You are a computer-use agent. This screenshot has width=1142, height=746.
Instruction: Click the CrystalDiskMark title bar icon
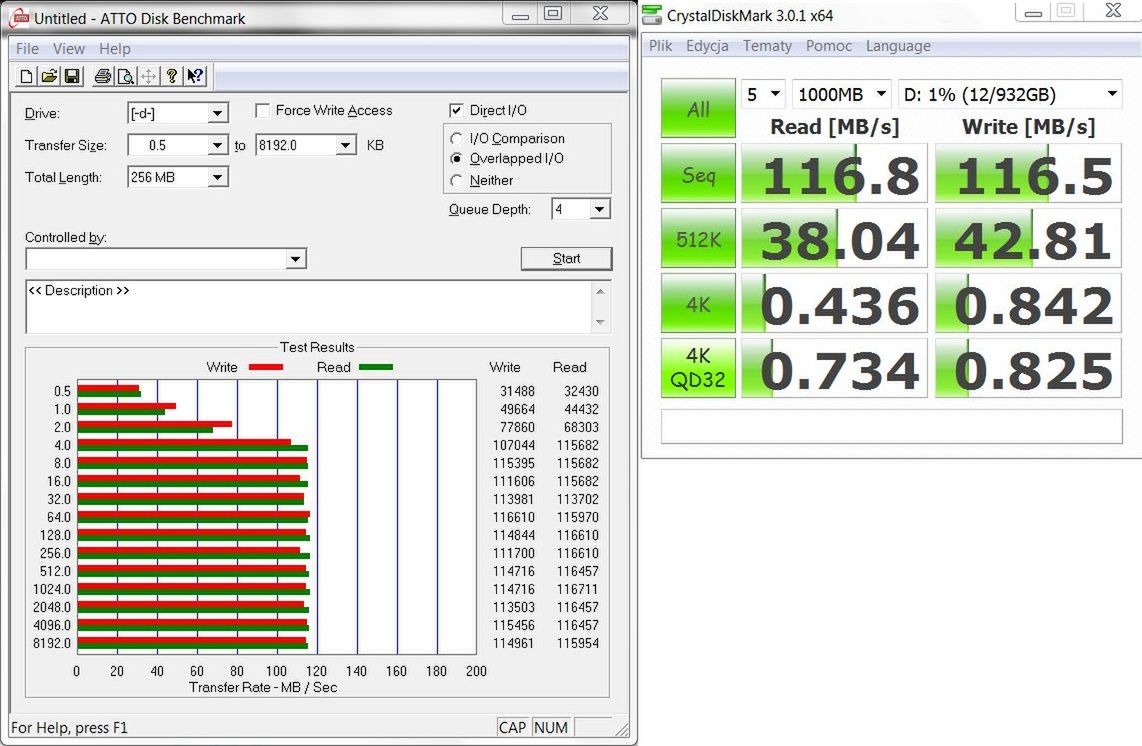pos(653,15)
